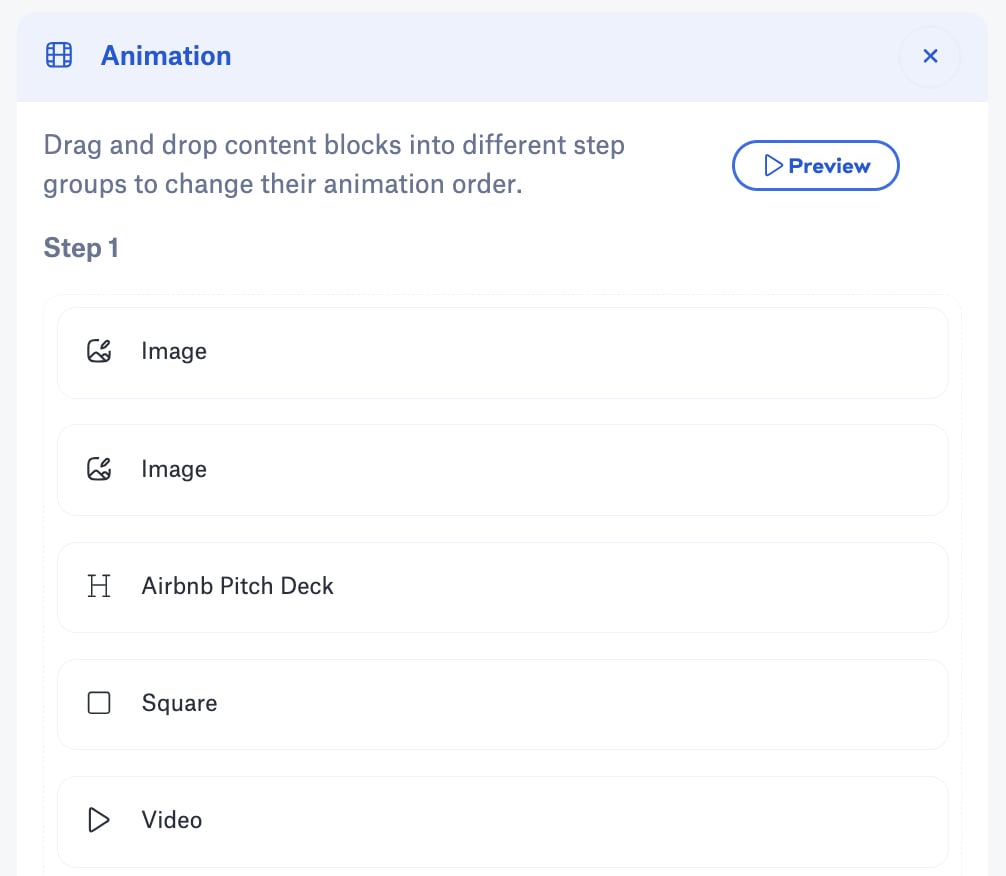Select the second Image block label

point(174,469)
